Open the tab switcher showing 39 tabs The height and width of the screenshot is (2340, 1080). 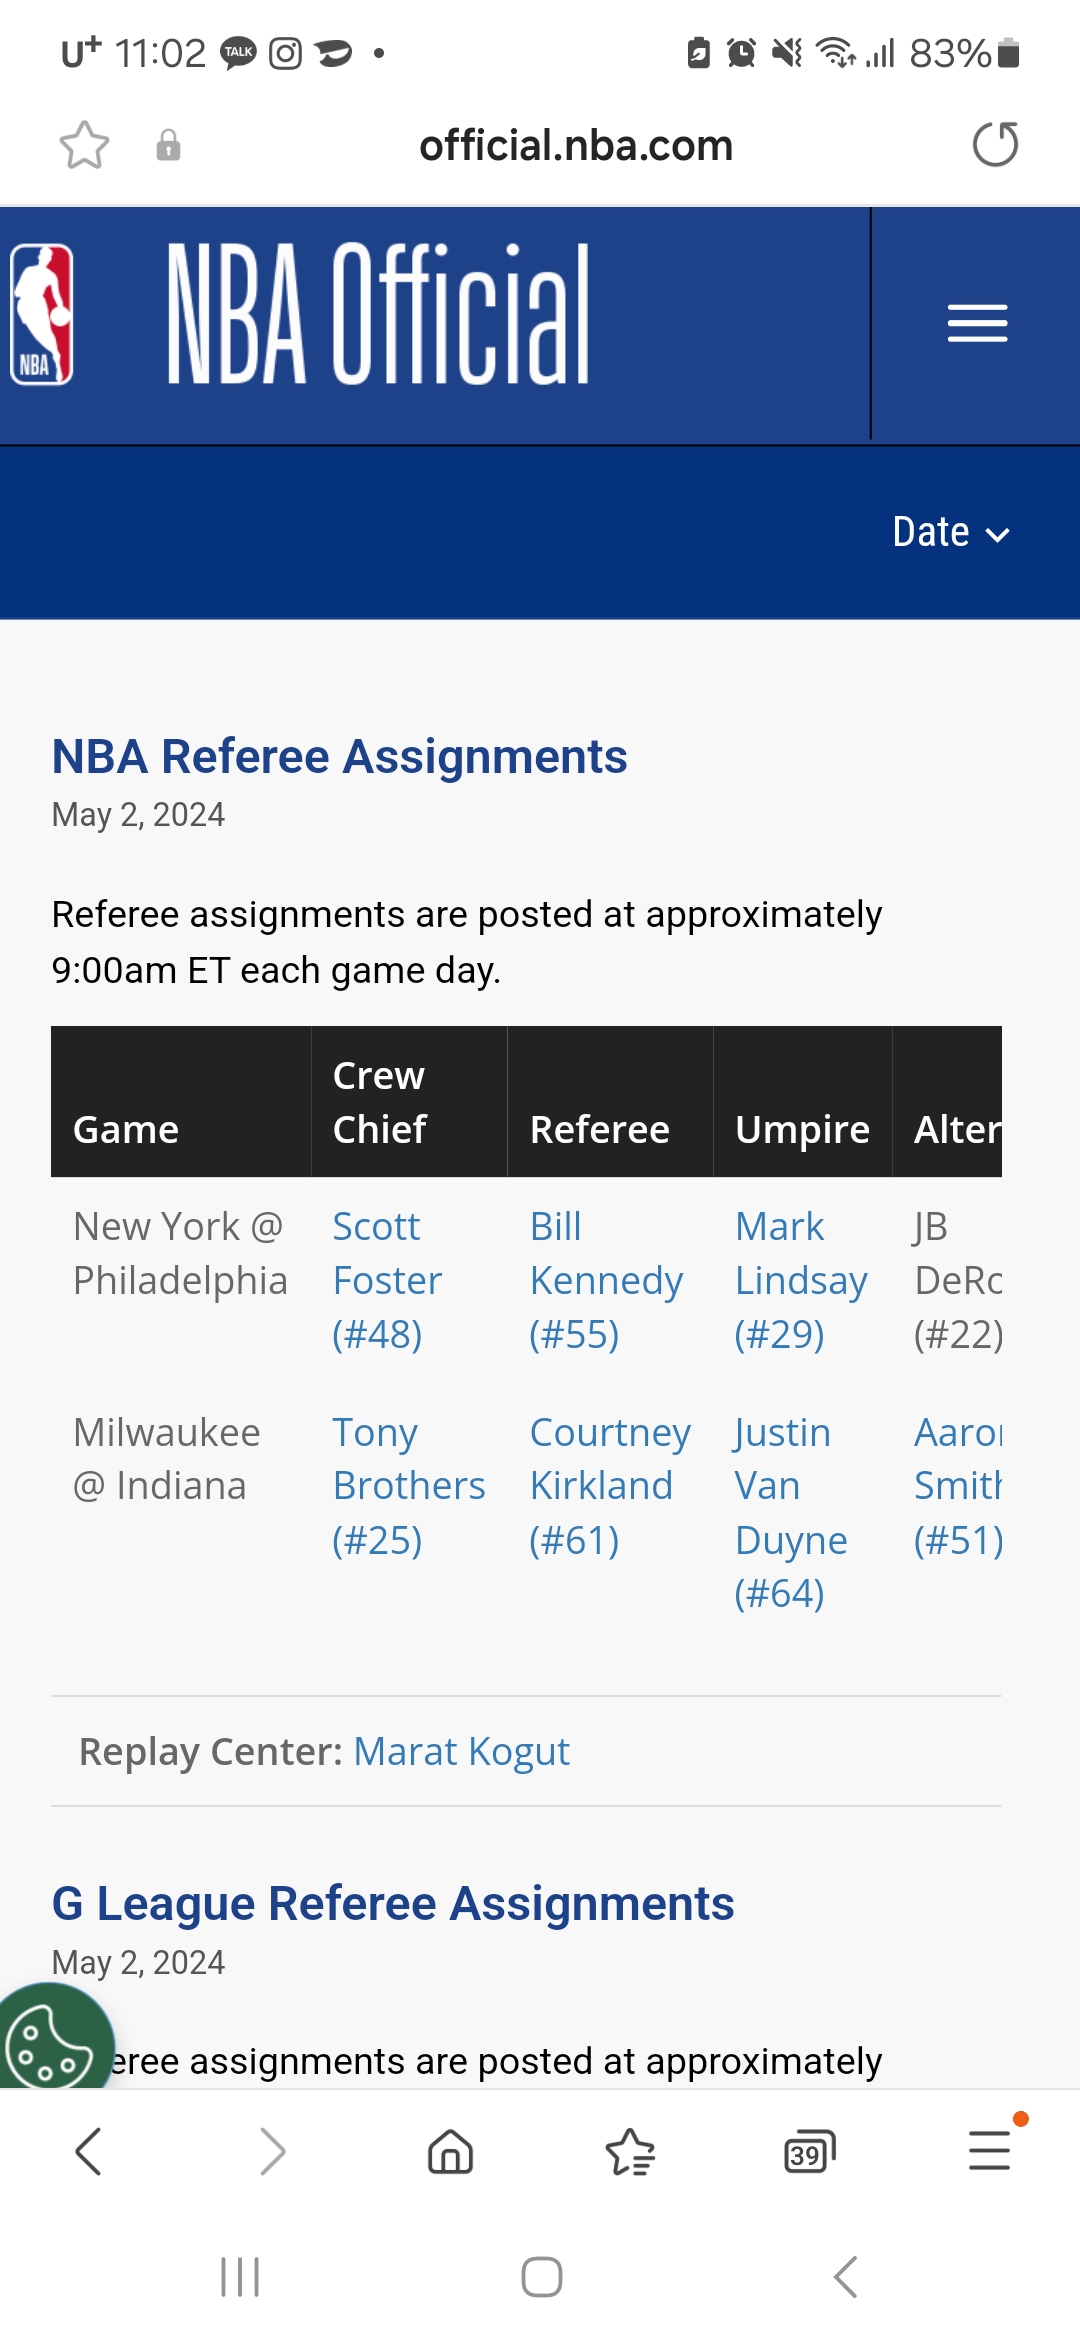click(809, 2151)
